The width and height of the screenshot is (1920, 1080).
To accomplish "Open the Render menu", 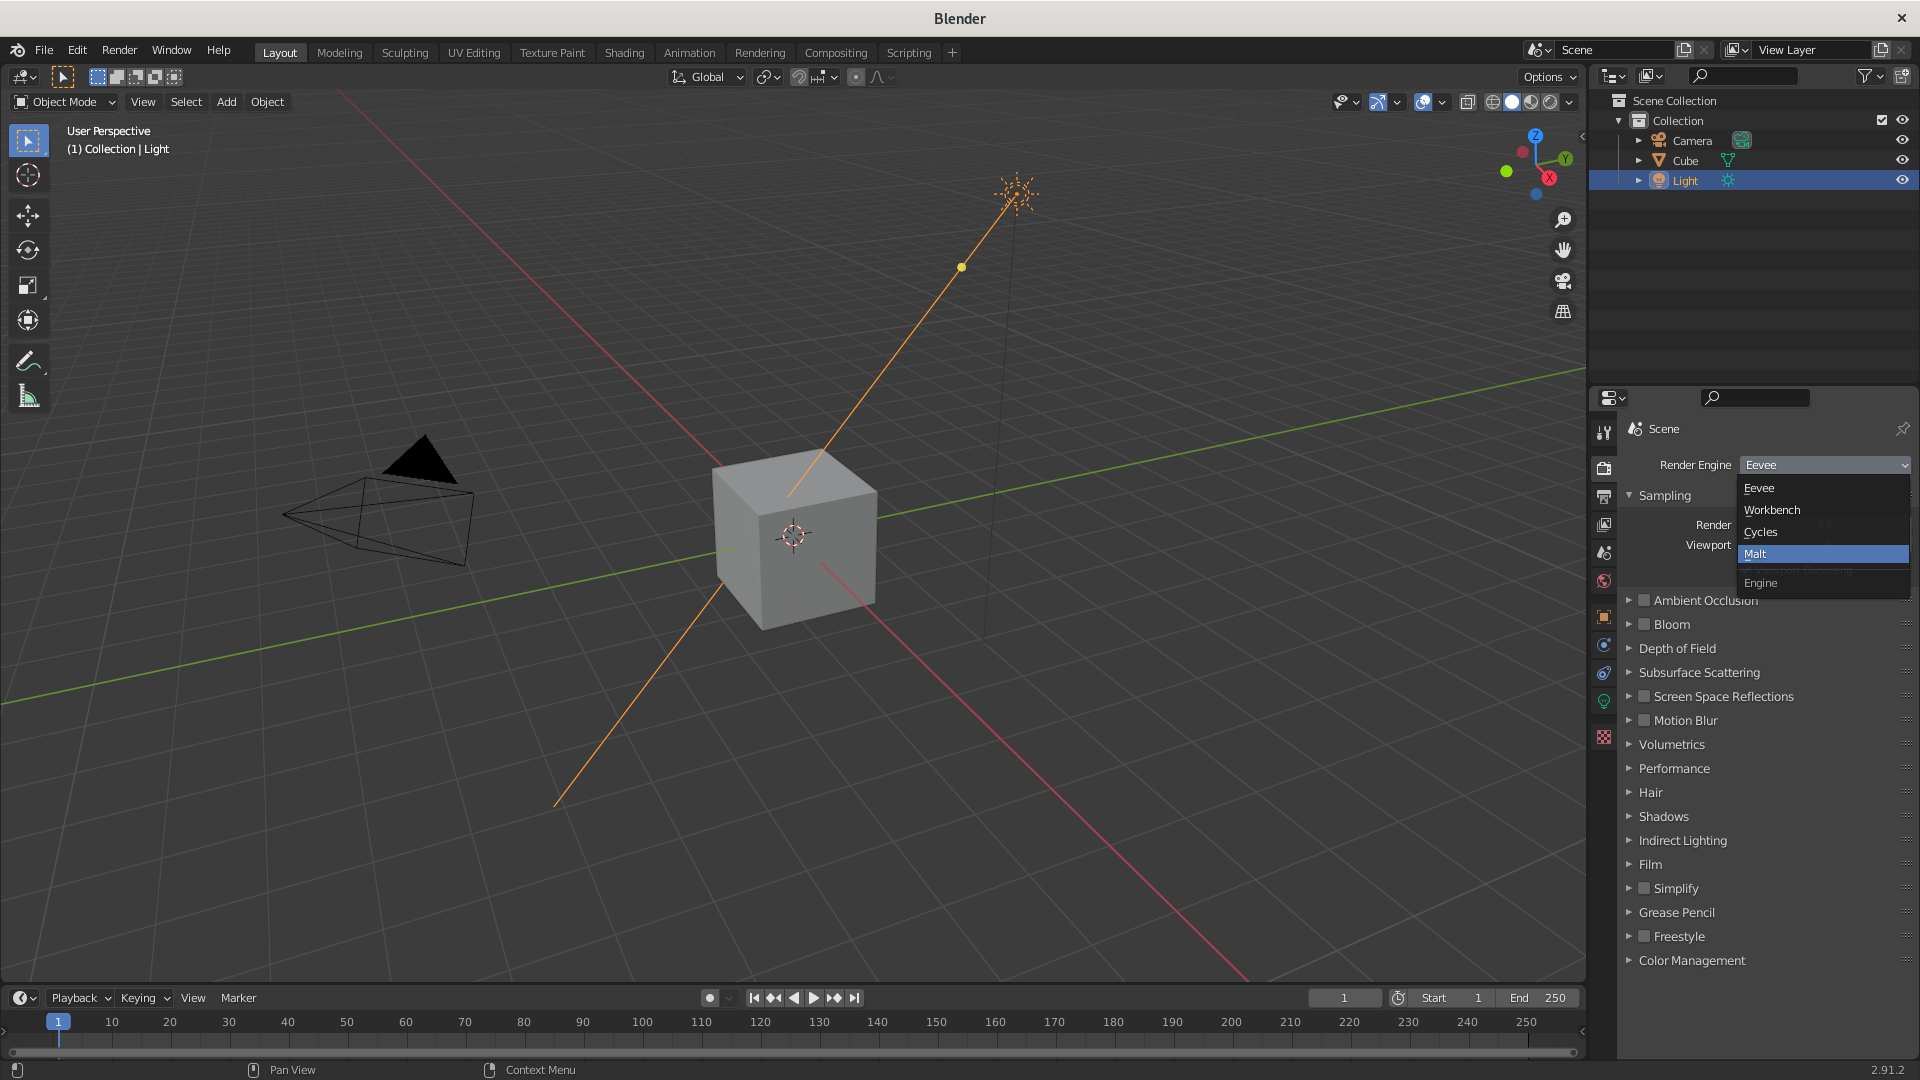I will point(119,50).
